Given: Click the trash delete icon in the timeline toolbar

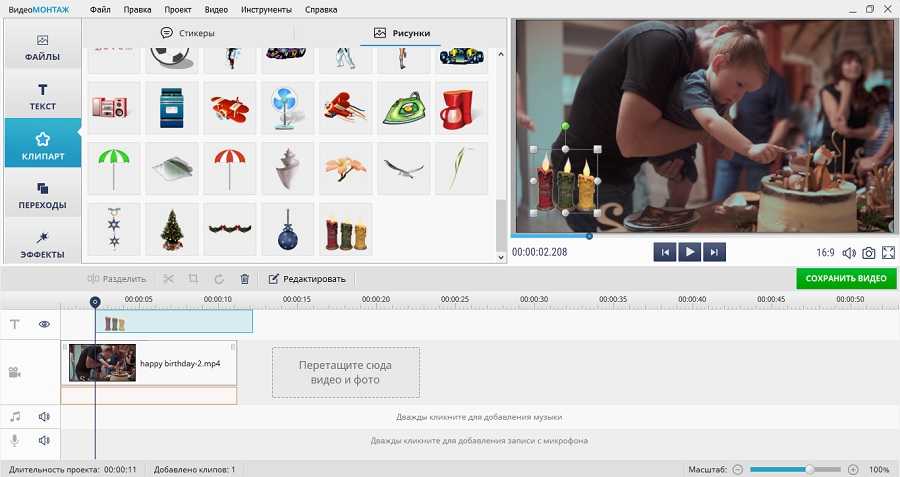Looking at the screenshot, I should (244, 278).
